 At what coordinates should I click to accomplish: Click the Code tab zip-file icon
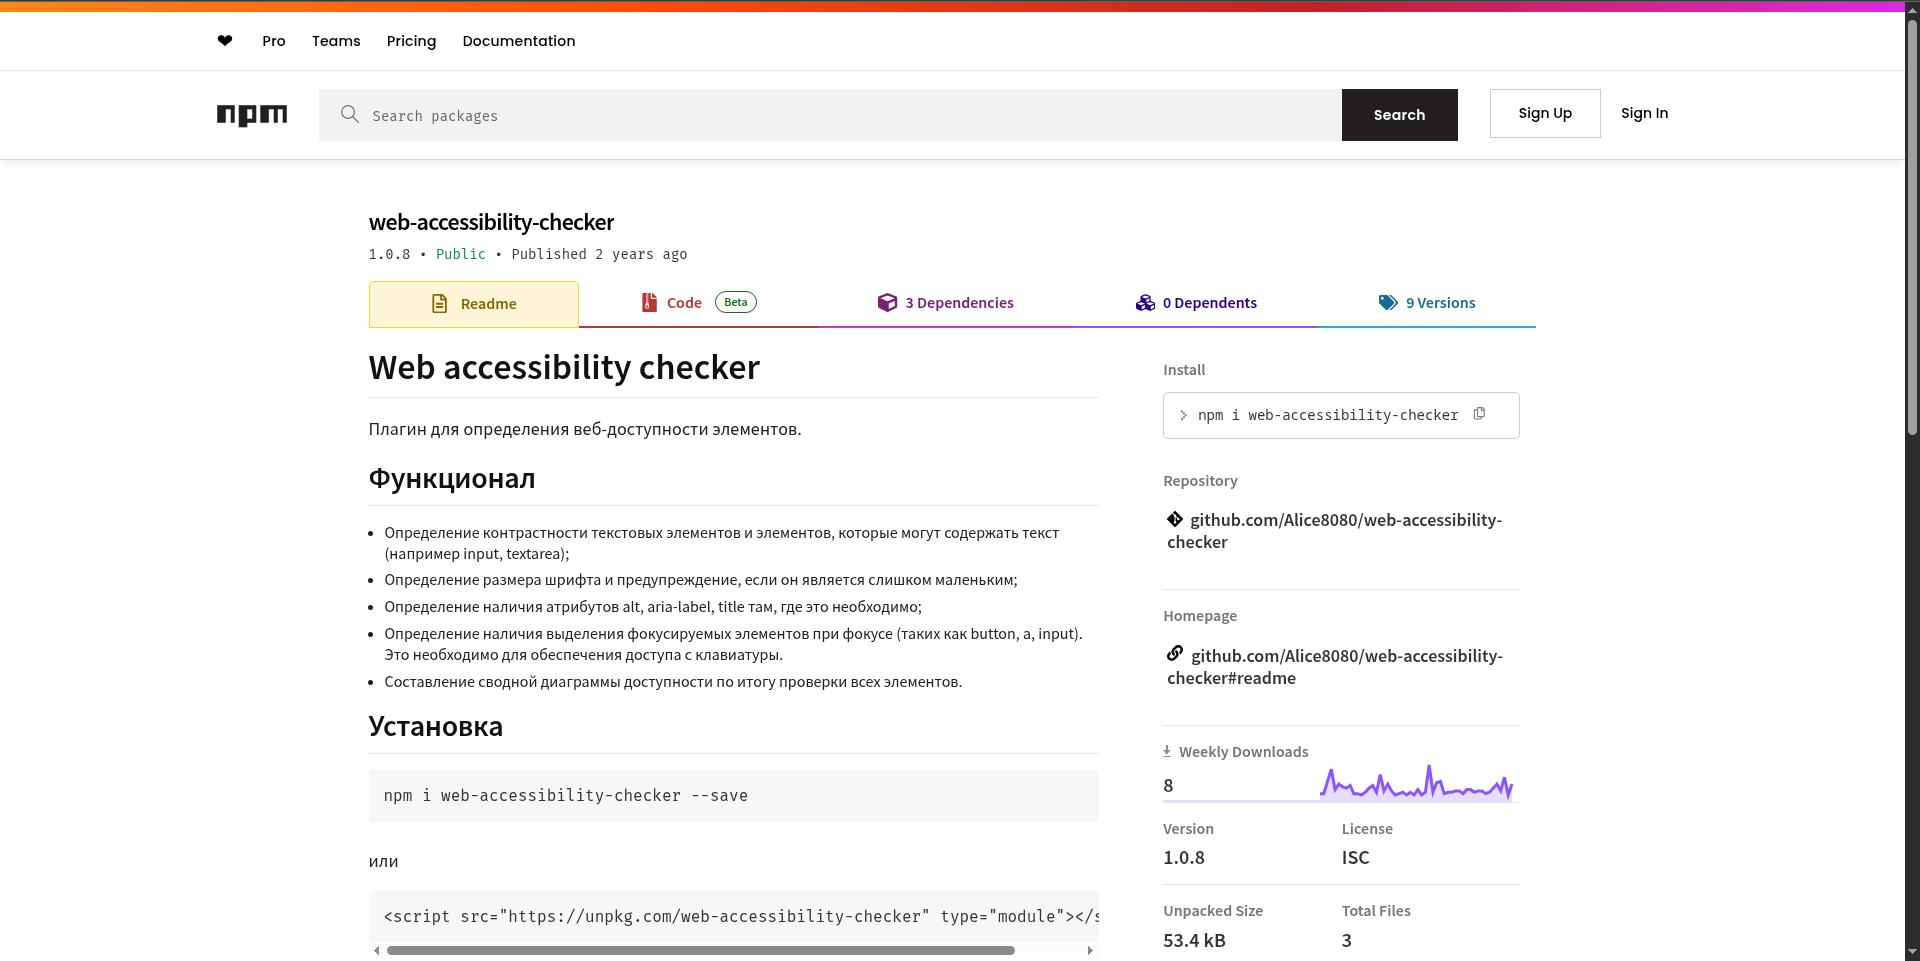point(649,303)
